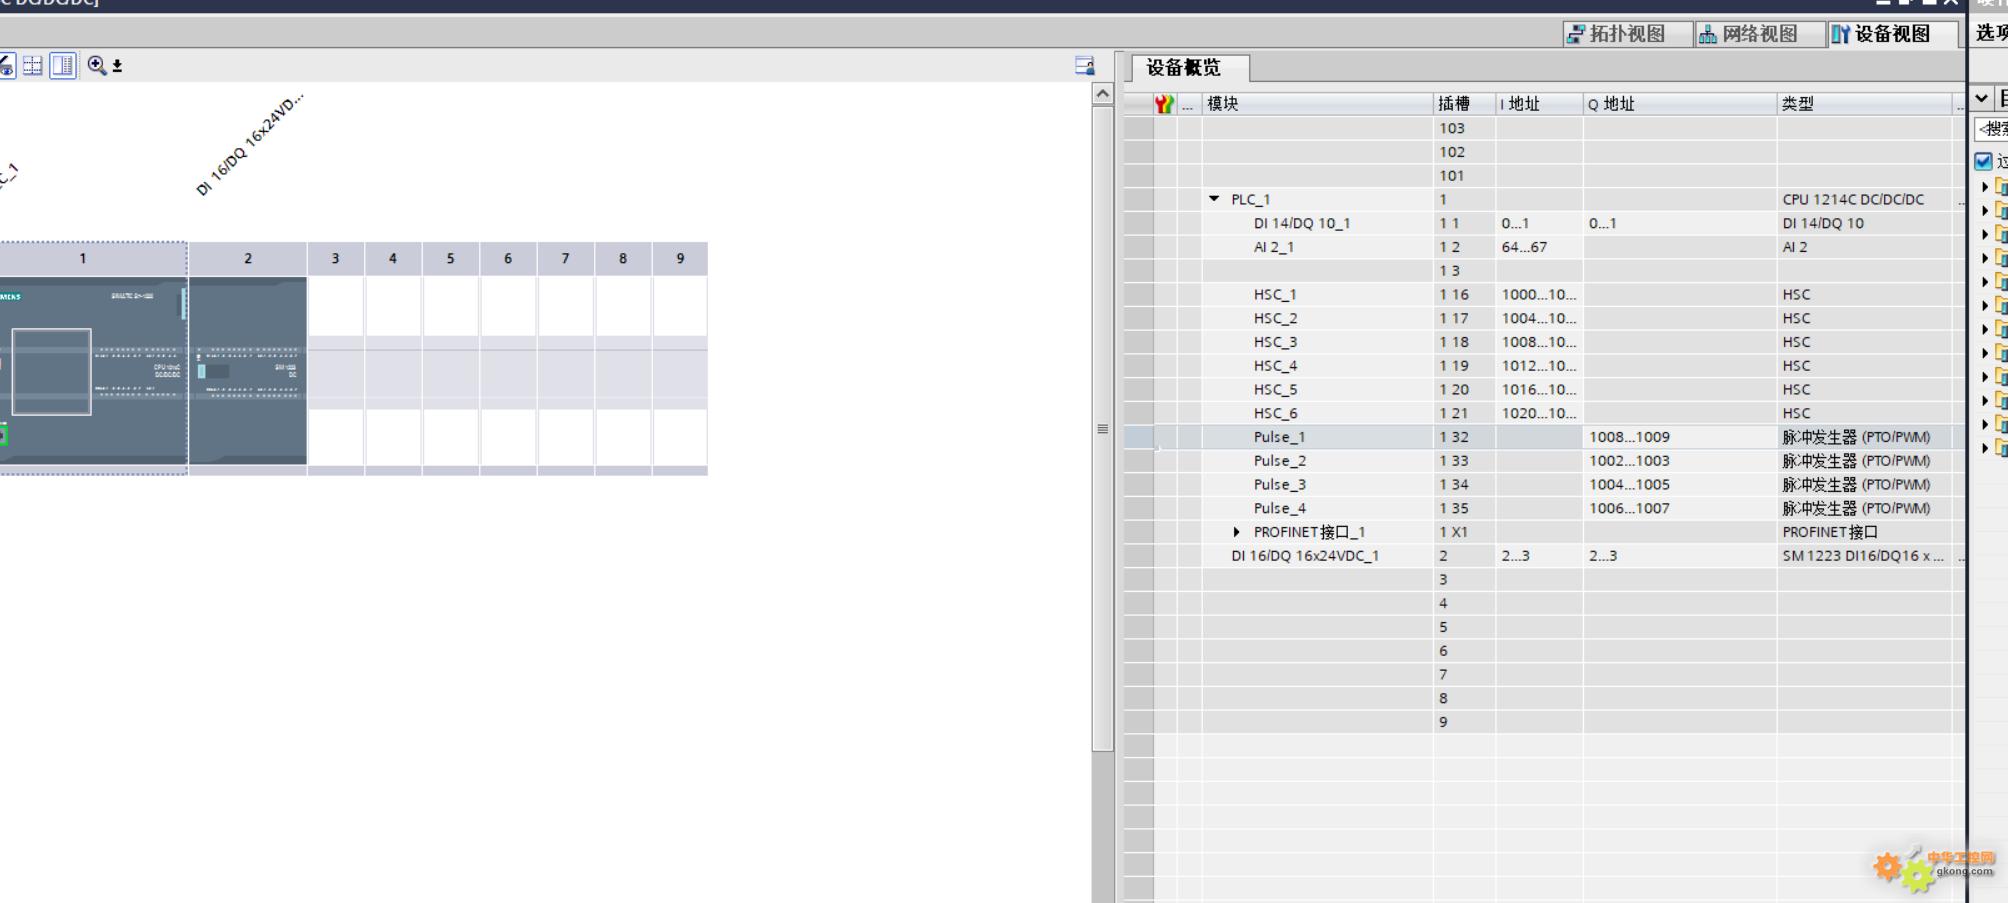Open the 设备概览 tab
Image resolution: width=2008 pixels, height=903 pixels.
tap(1190, 68)
